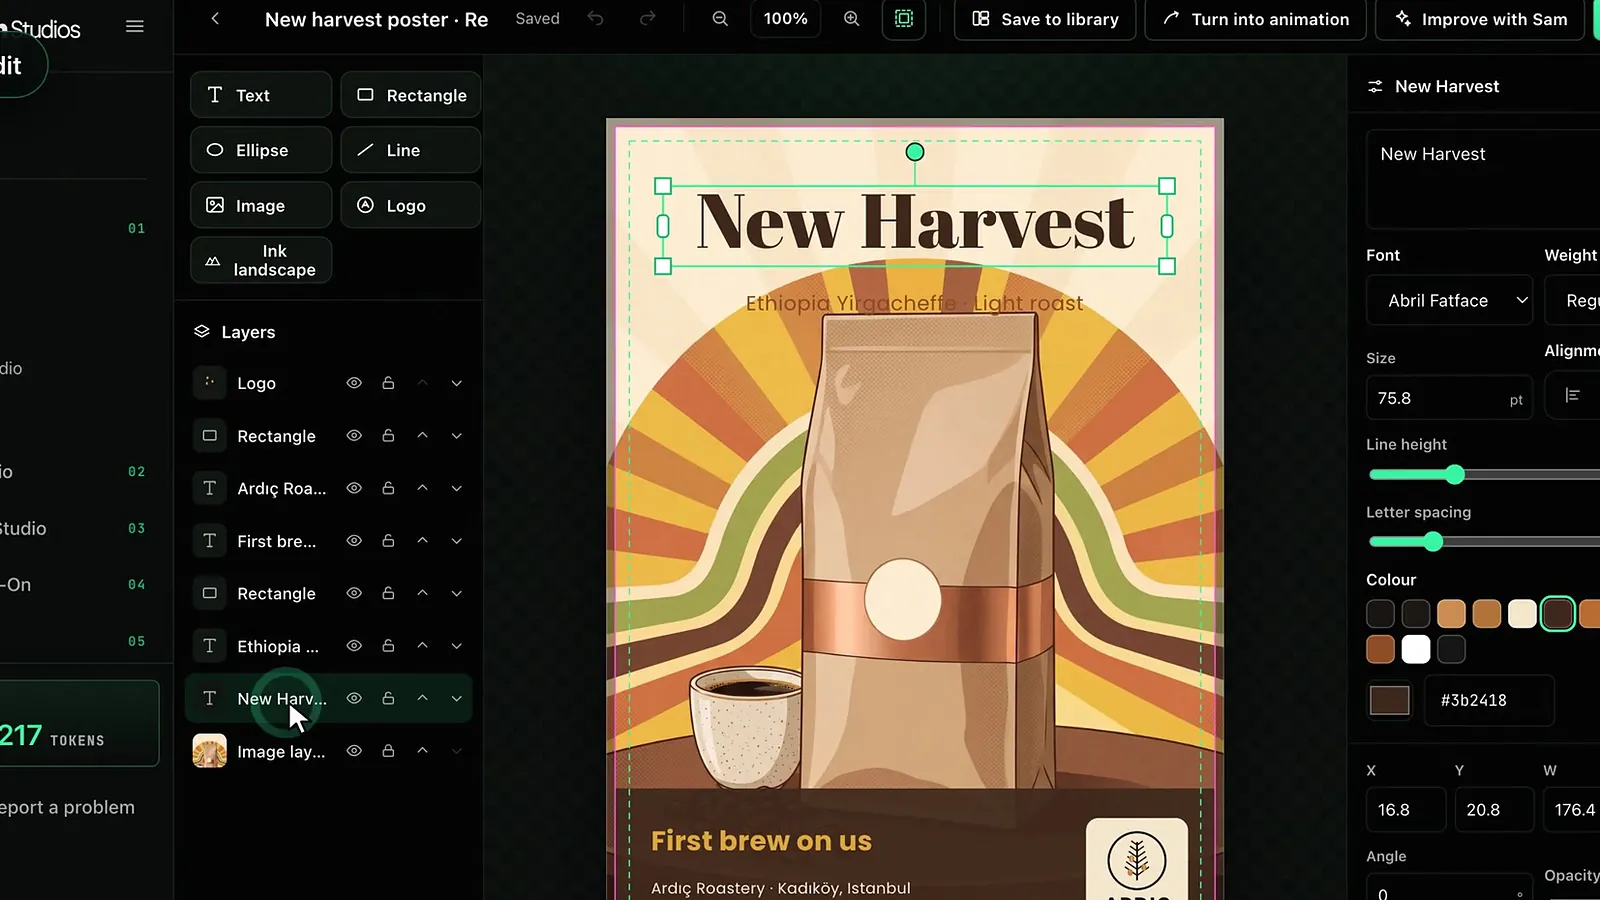The width and height of the screenshot is (1600, 900).
Task: Move the Image lay... layer up
Action: coord(423,751)
